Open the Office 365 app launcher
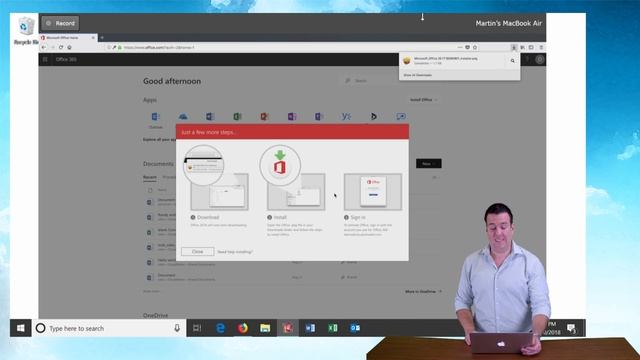Image resolution: width=640 pixels, height=360 pixels. [45, 60]
